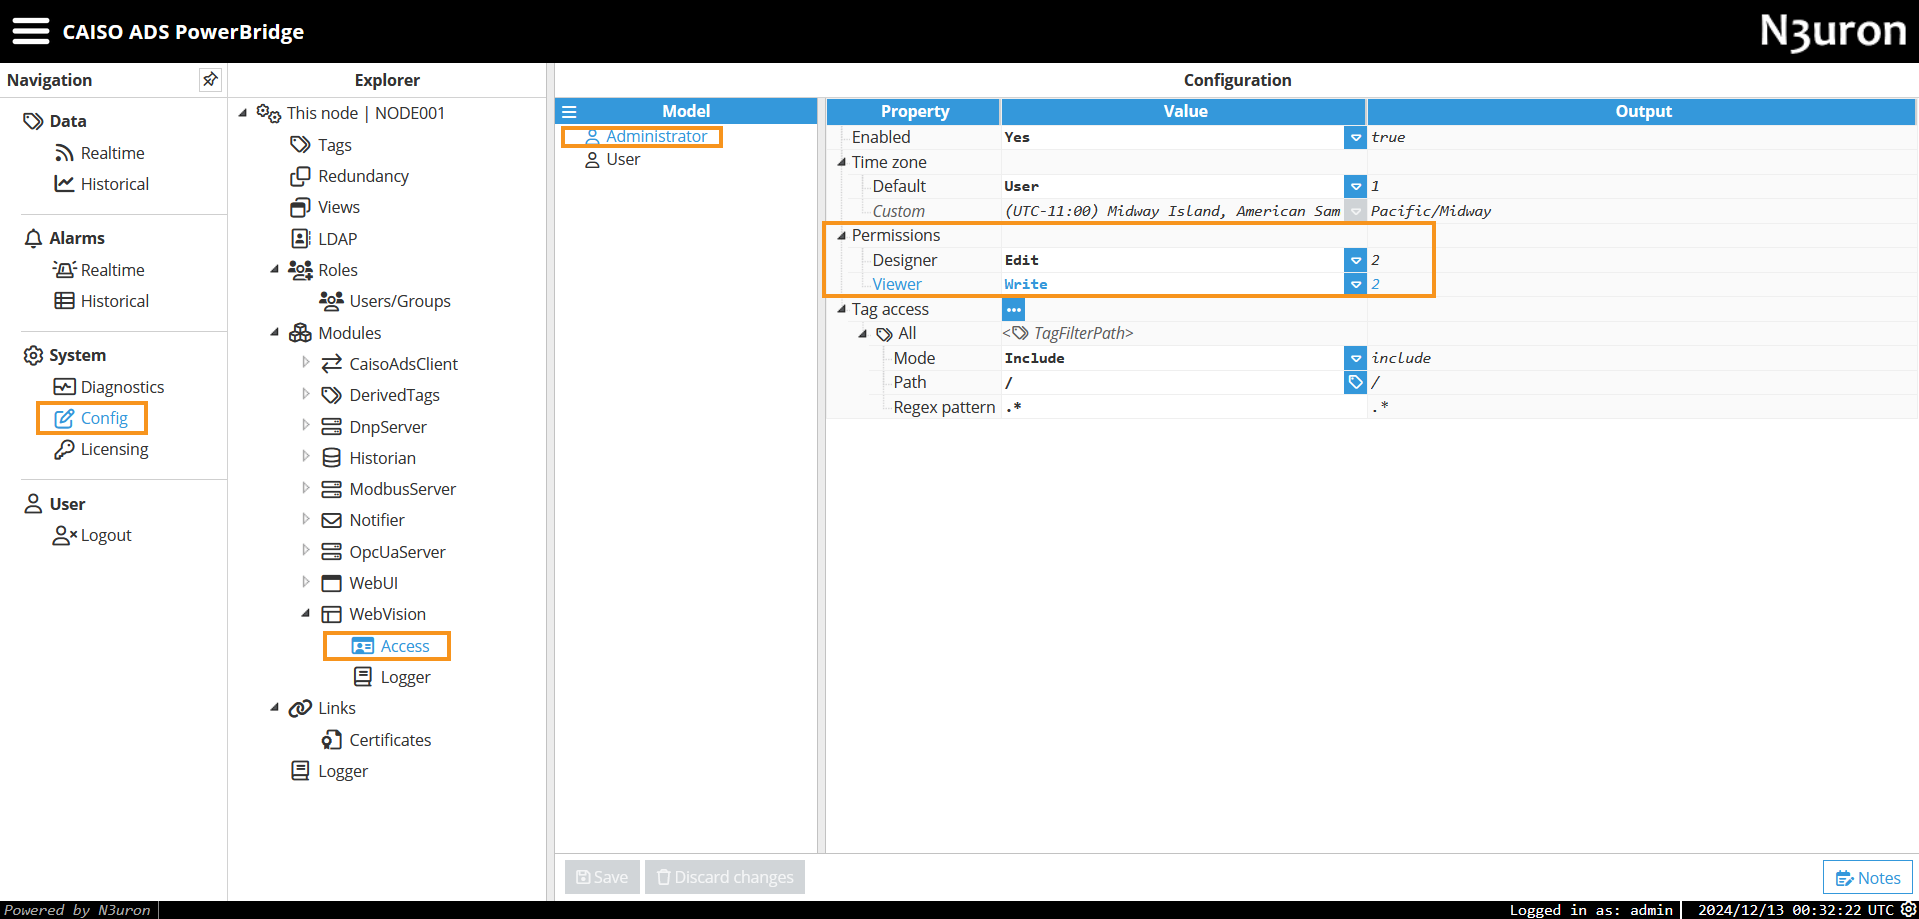Click the Notifier envelope icon

point(331,520)
